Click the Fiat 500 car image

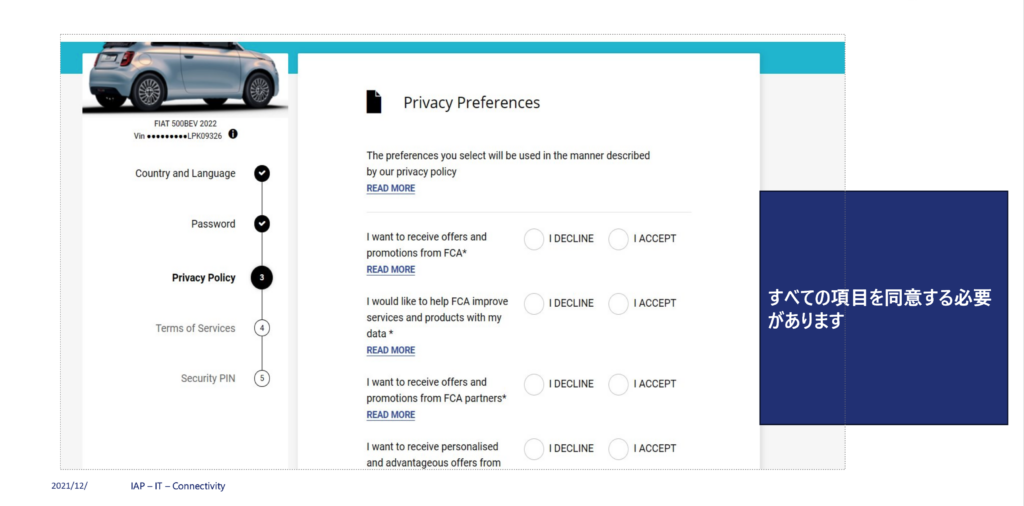pyautogui.click(x=185, y=77)
